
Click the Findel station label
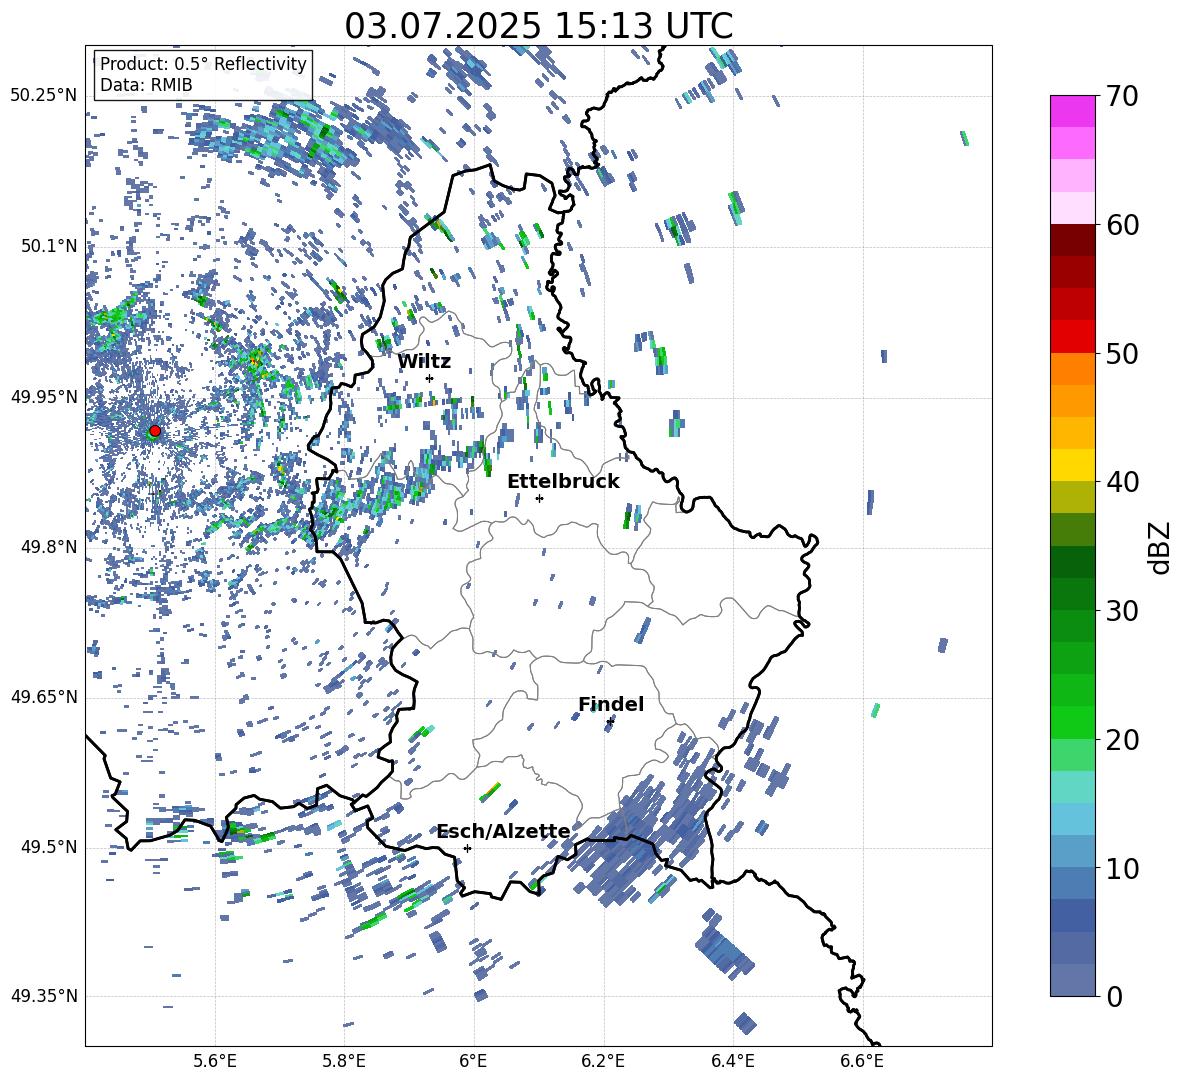tap(611, 704)
